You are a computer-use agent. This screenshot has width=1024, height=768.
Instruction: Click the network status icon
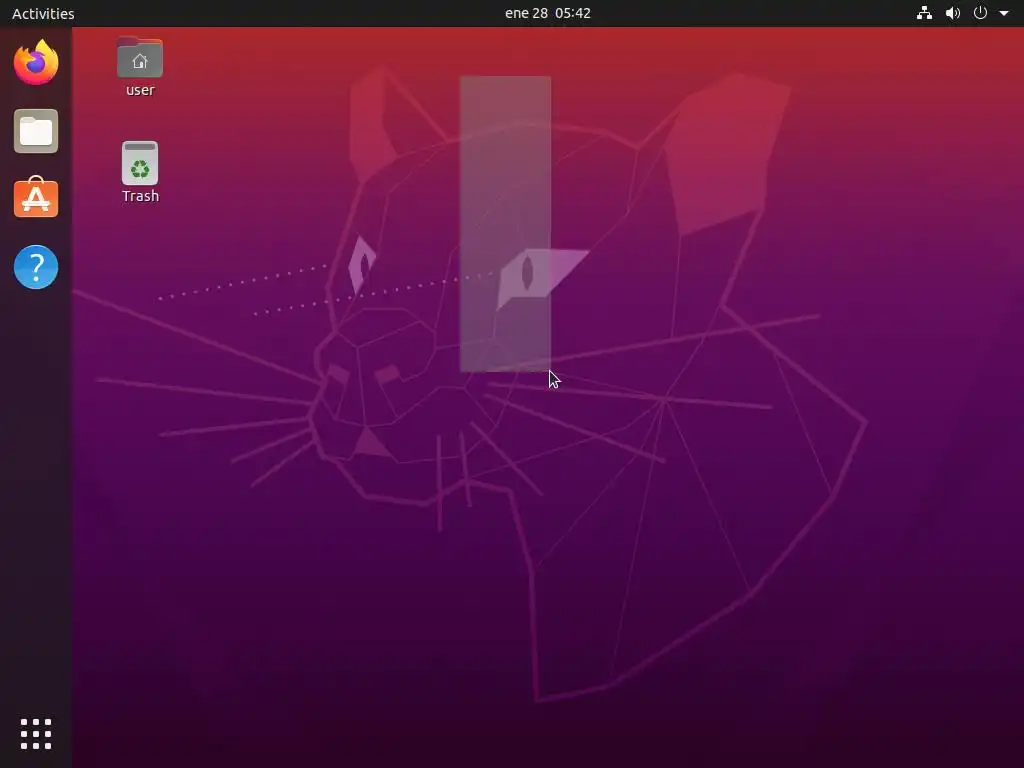924,13
